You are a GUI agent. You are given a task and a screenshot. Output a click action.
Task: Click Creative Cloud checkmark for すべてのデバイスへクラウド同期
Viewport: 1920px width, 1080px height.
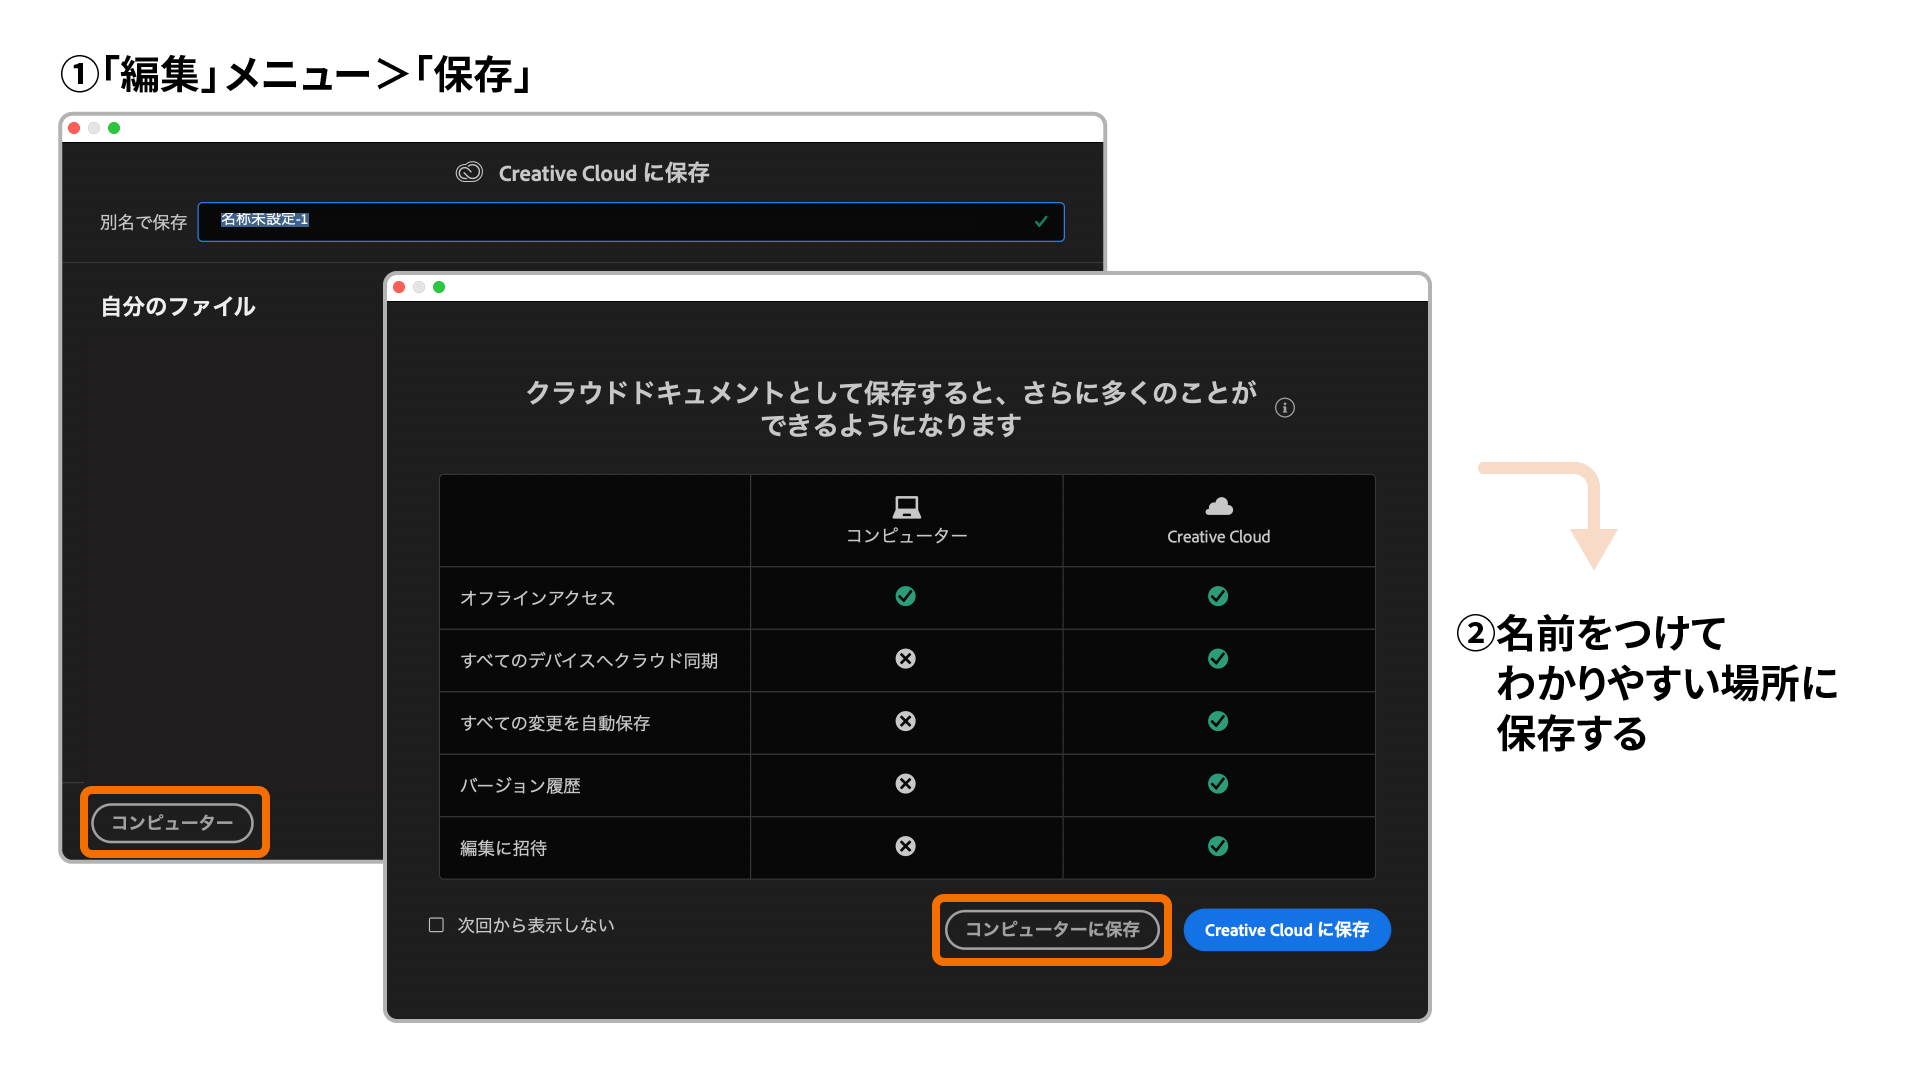1217,659
